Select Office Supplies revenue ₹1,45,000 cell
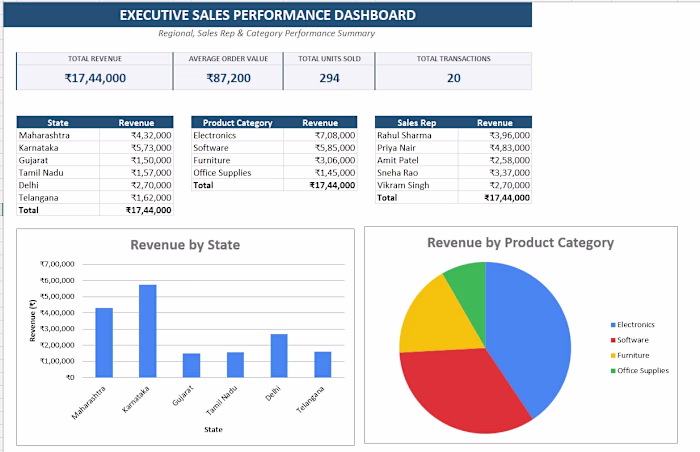 coord(320,173)
